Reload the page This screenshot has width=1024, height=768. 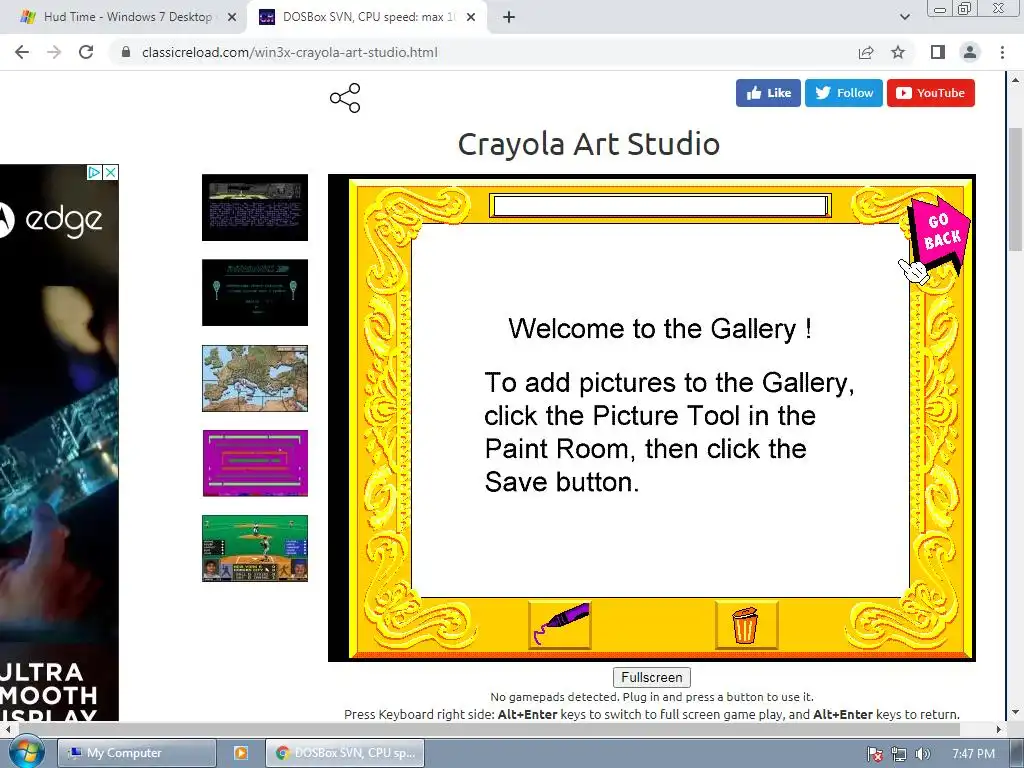[x=86, y=52]
